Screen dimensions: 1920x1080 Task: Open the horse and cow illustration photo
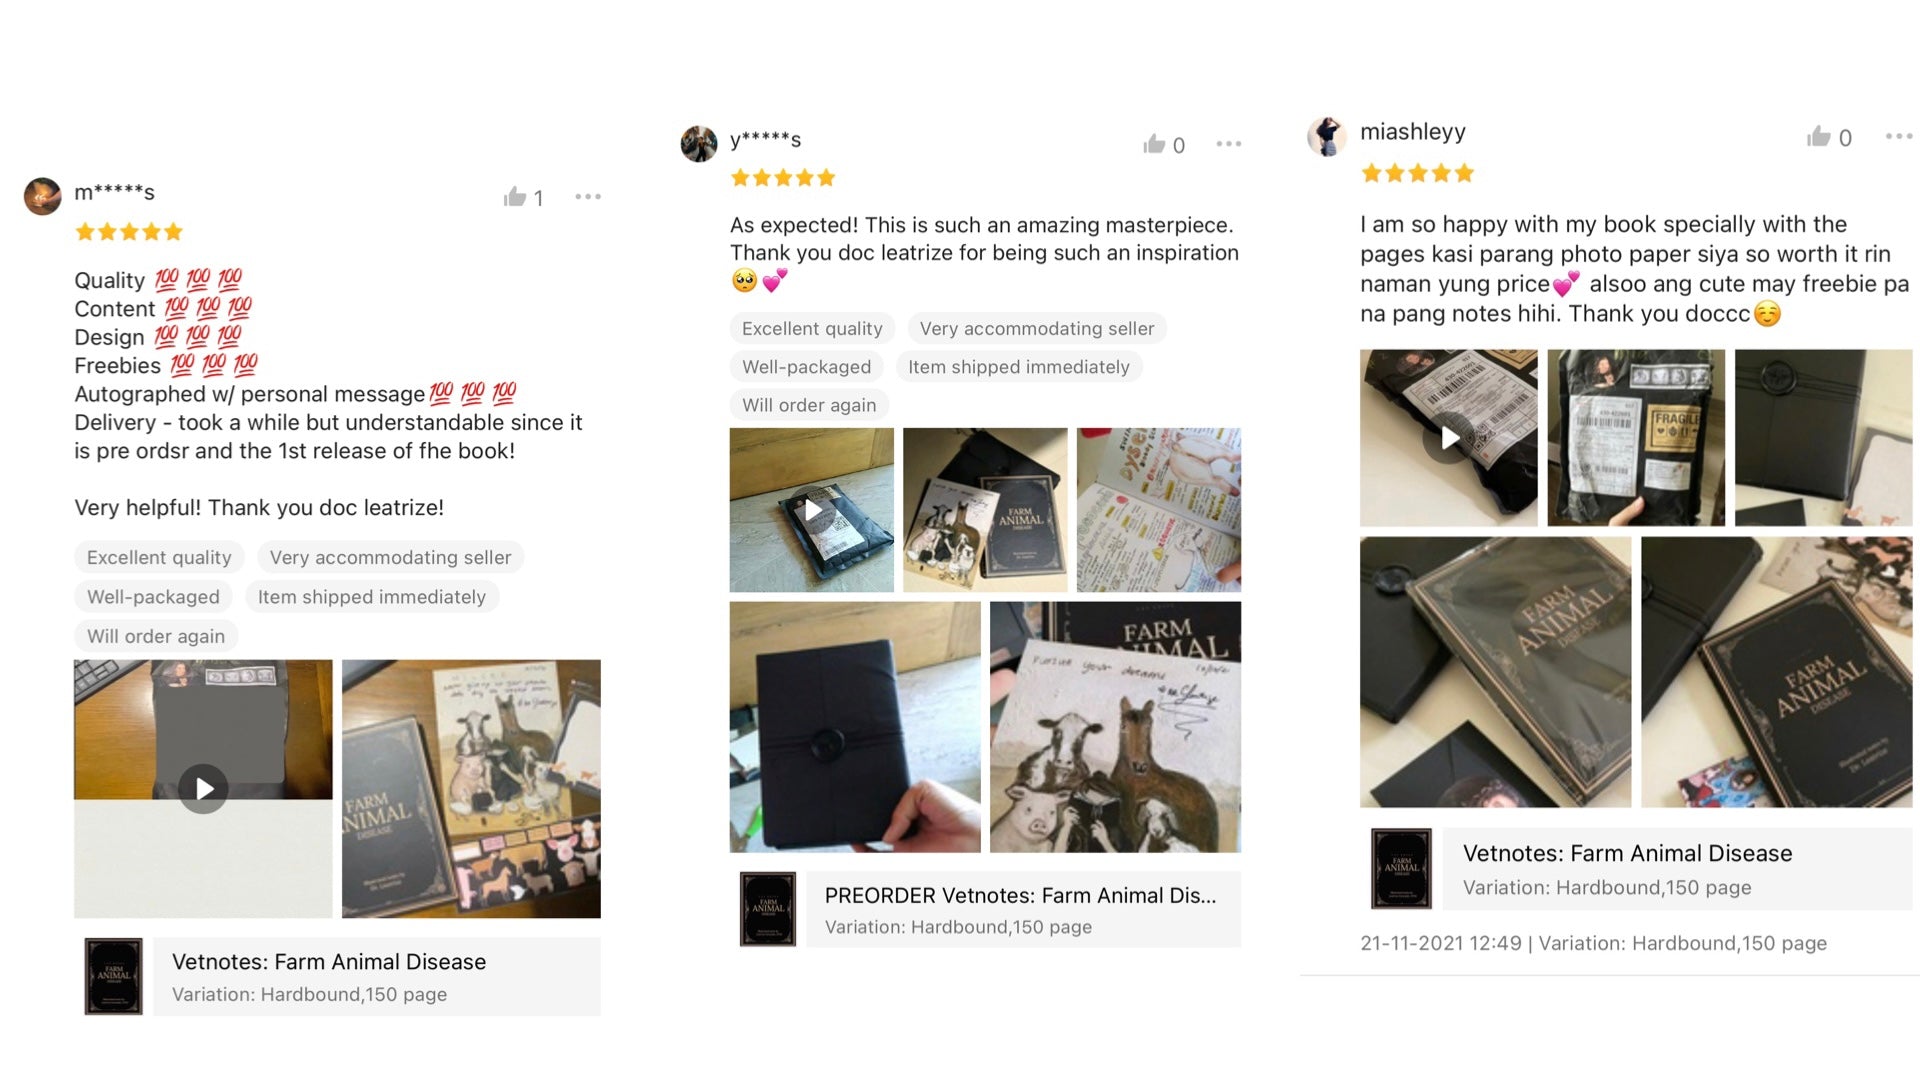[1115, 727]
